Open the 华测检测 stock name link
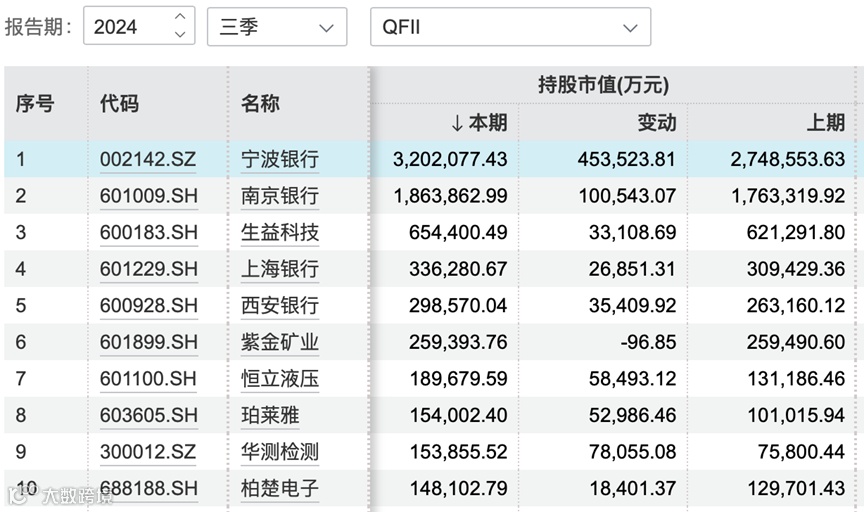 tap(280, 451)
